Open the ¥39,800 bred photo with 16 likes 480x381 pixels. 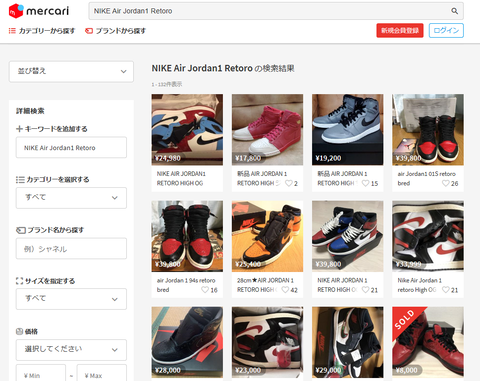click(187, 236)
